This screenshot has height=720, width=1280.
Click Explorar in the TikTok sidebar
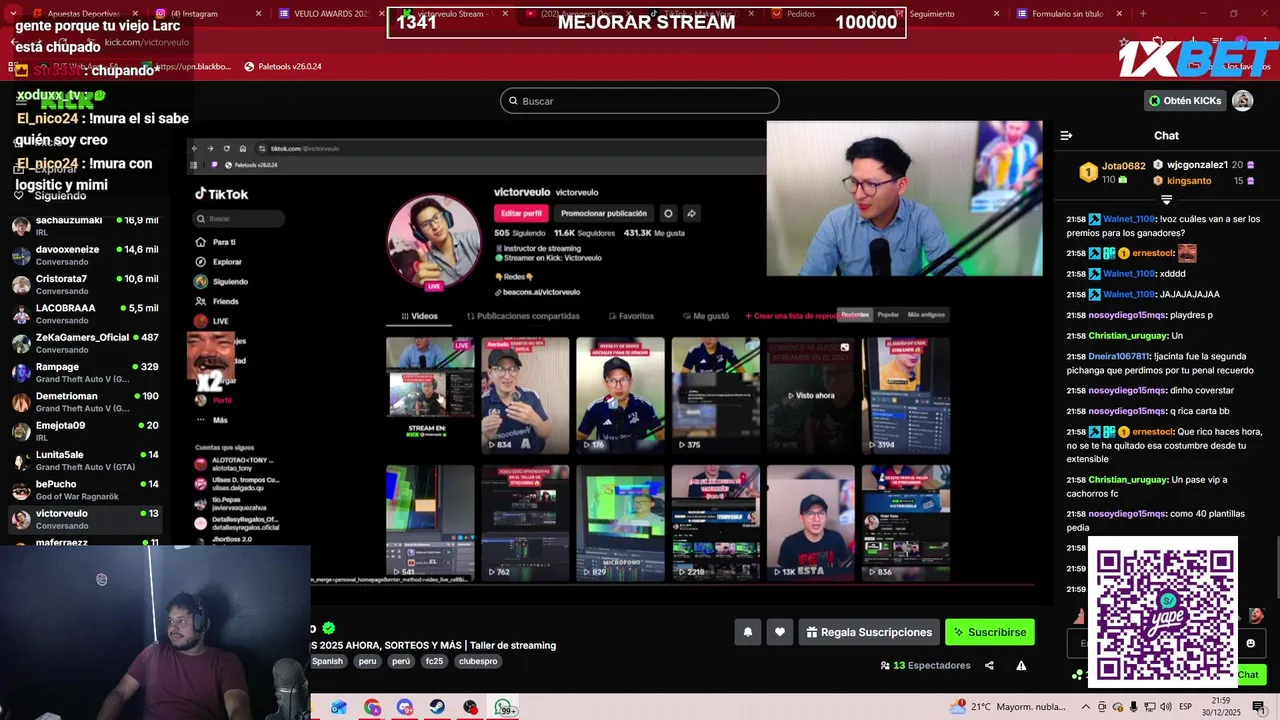[220, 262]
